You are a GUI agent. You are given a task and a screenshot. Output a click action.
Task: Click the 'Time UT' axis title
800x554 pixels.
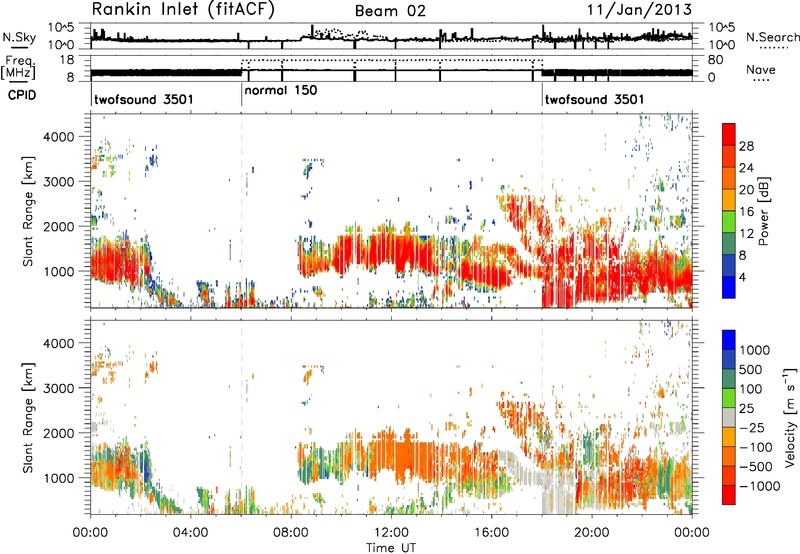tap(391, 547)
